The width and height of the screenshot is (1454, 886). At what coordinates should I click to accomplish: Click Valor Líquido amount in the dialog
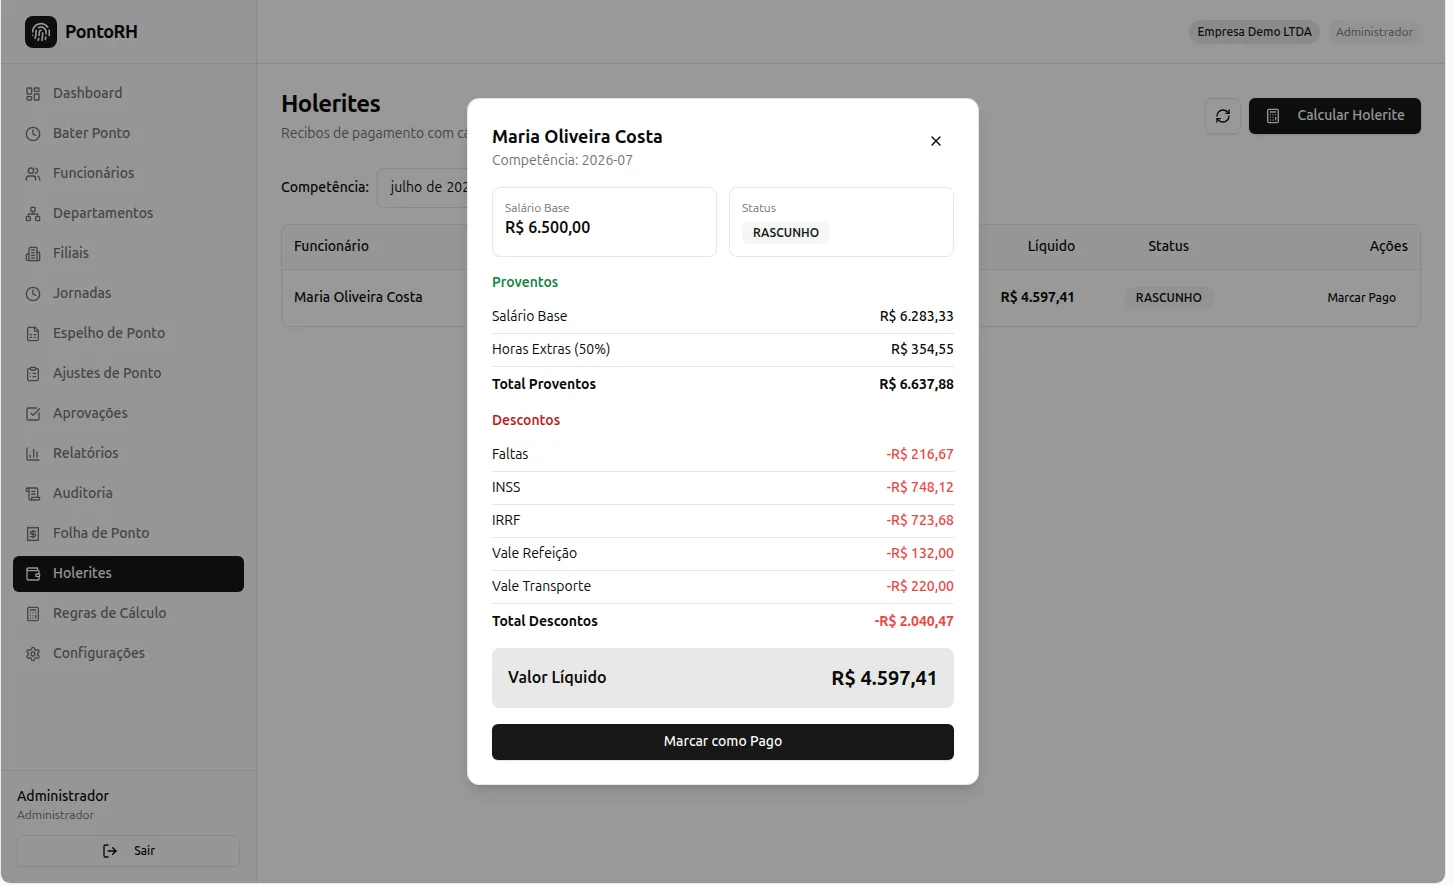click(x=884, y=678)
